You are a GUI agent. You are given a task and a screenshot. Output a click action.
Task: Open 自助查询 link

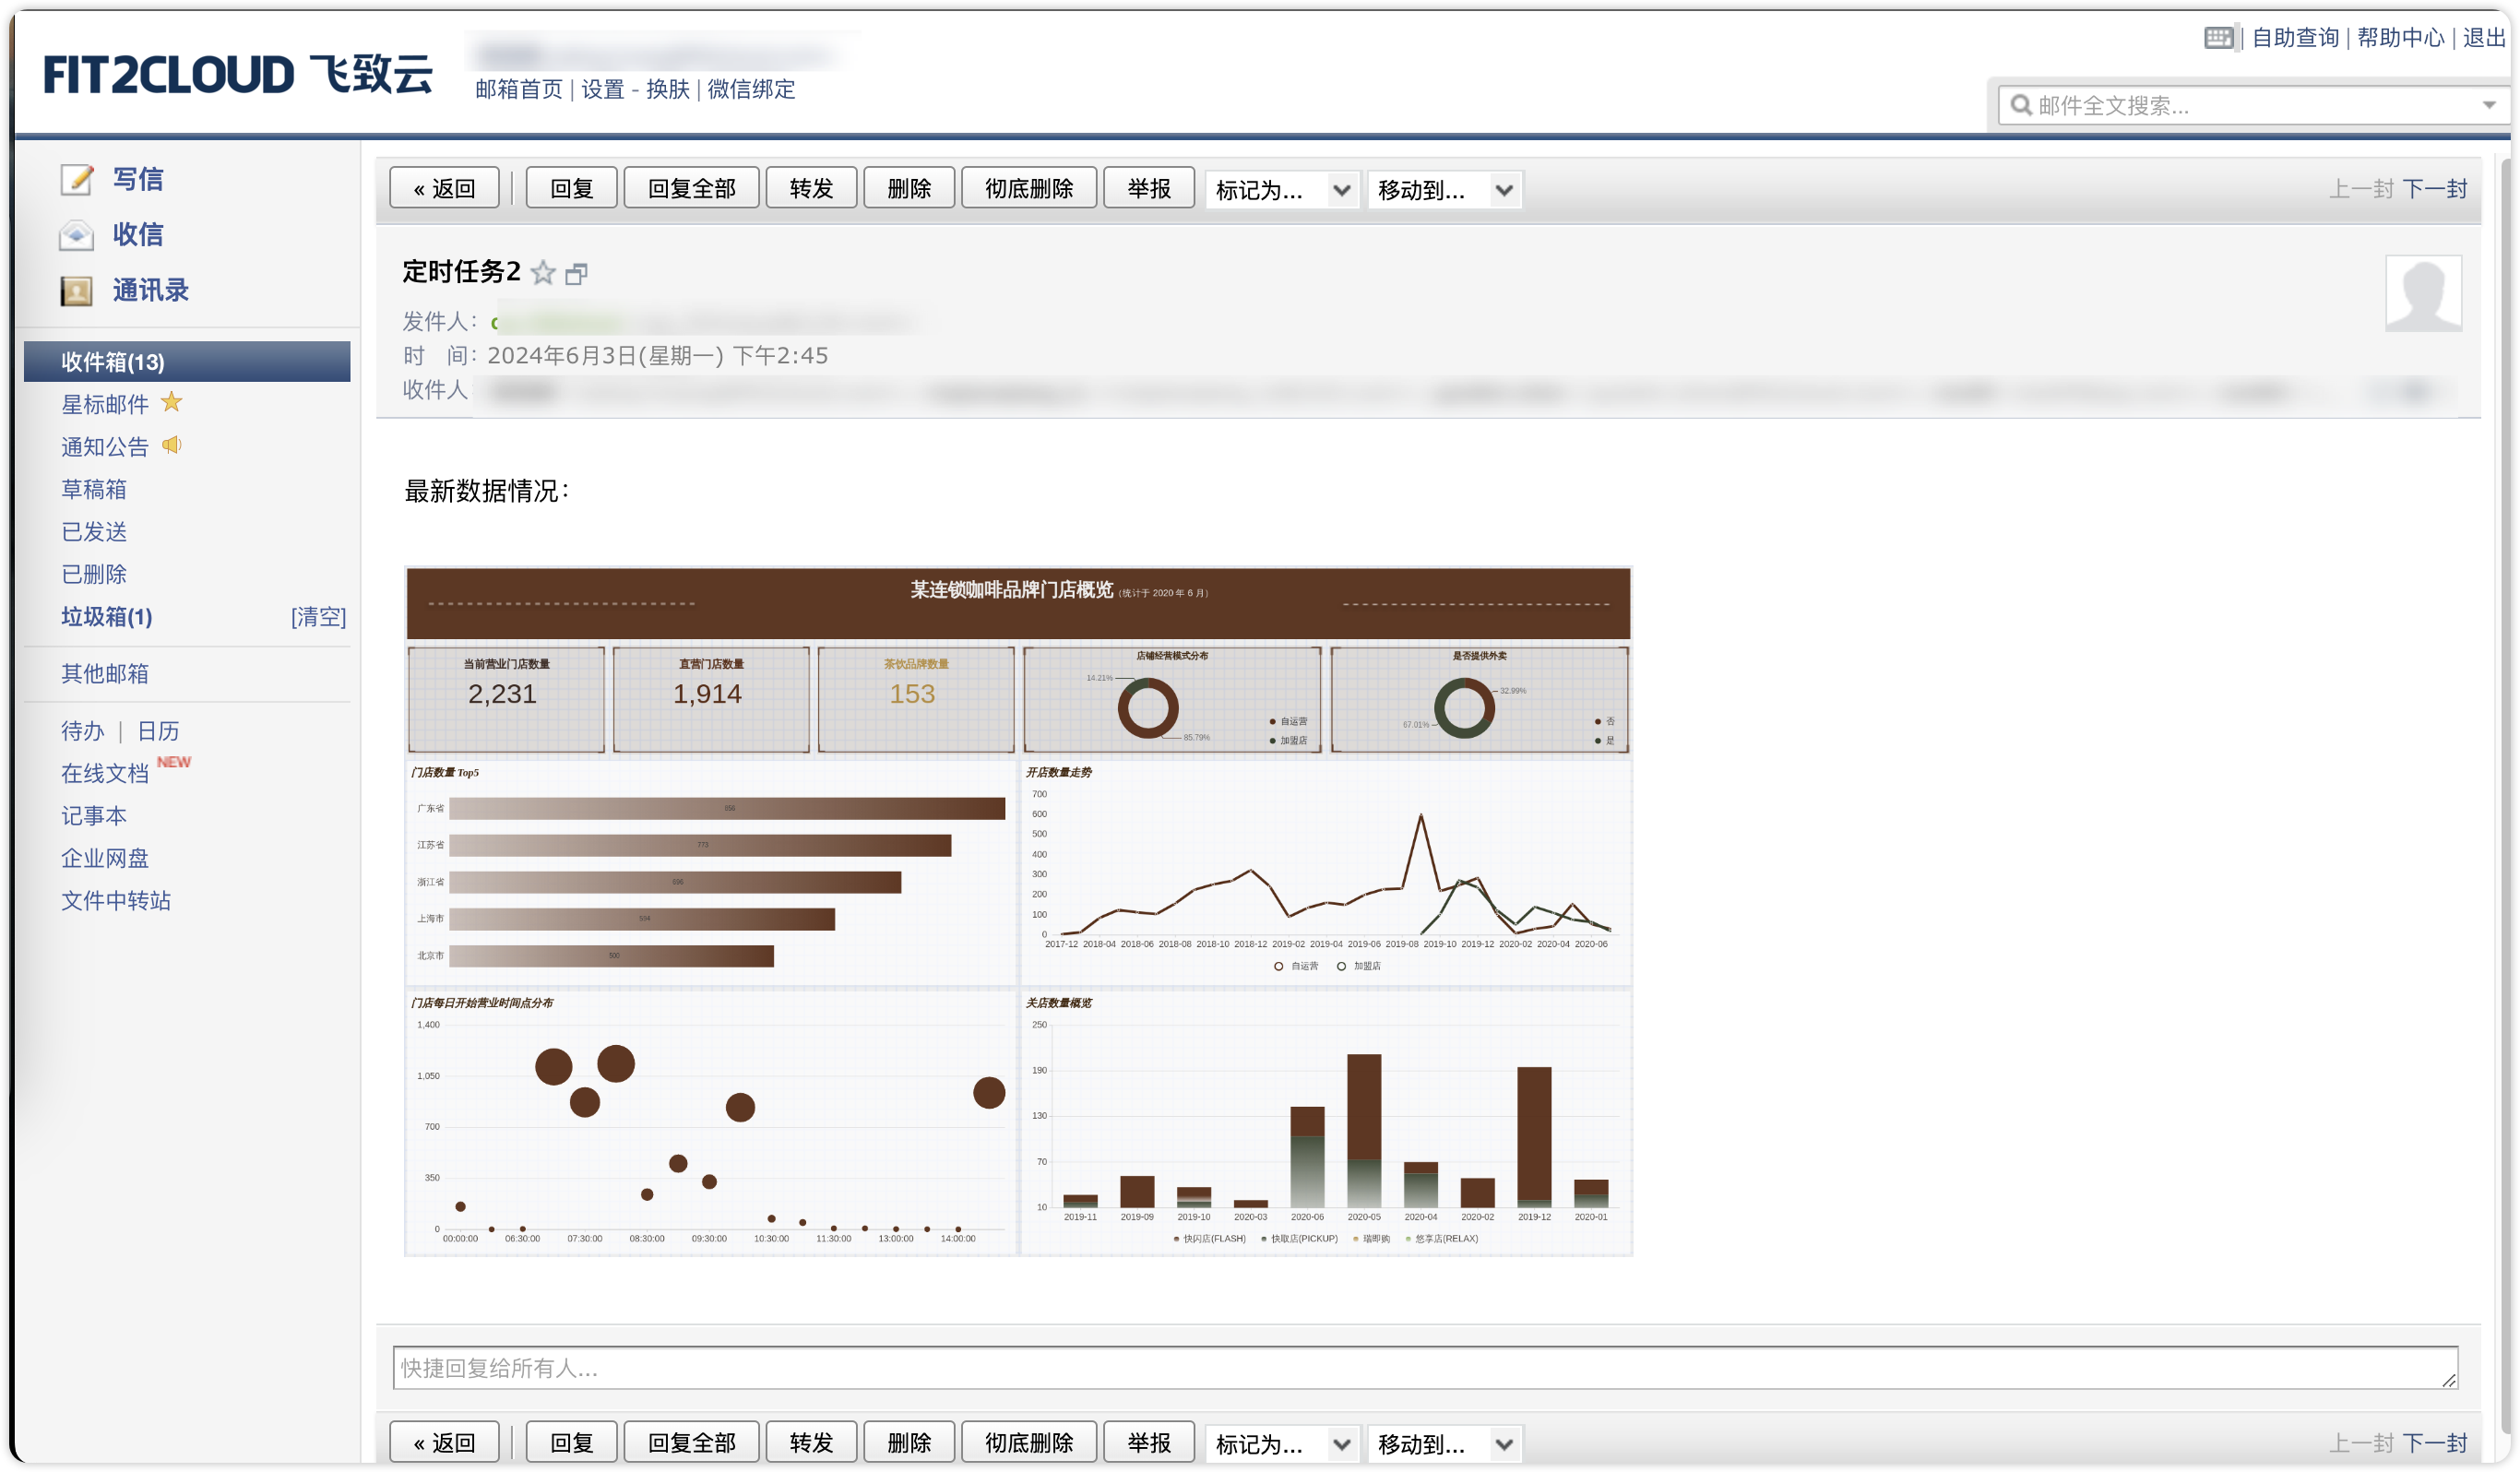2295,37
